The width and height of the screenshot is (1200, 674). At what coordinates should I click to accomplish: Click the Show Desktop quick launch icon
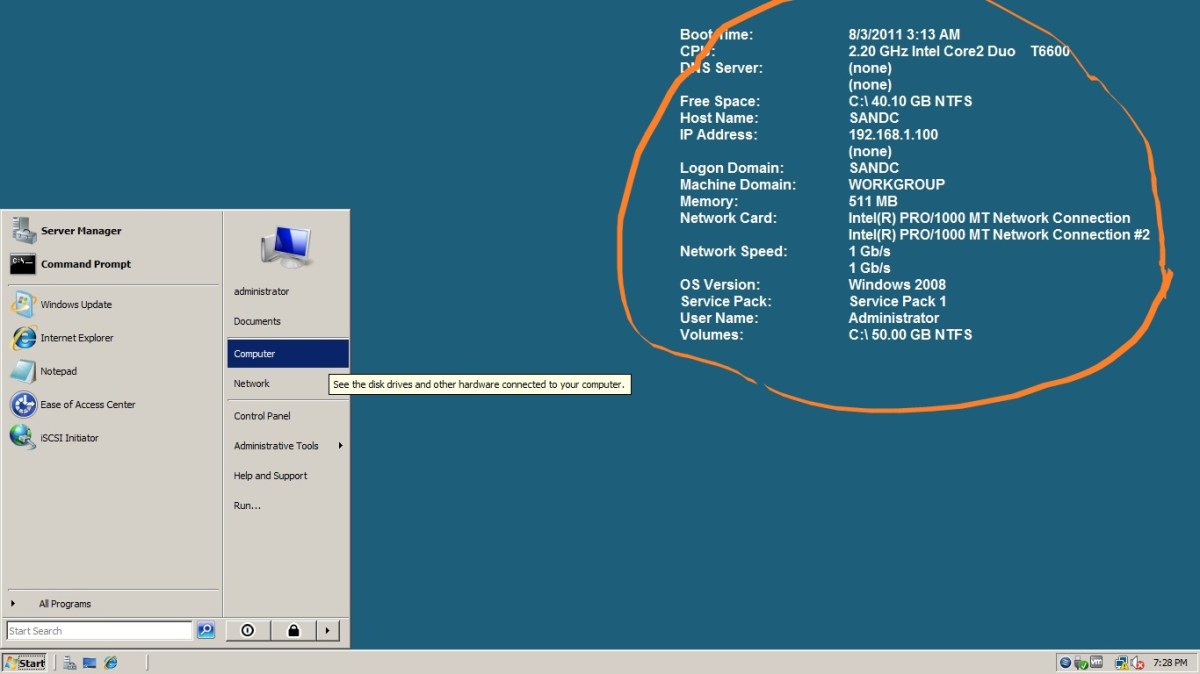coord(89,662)
